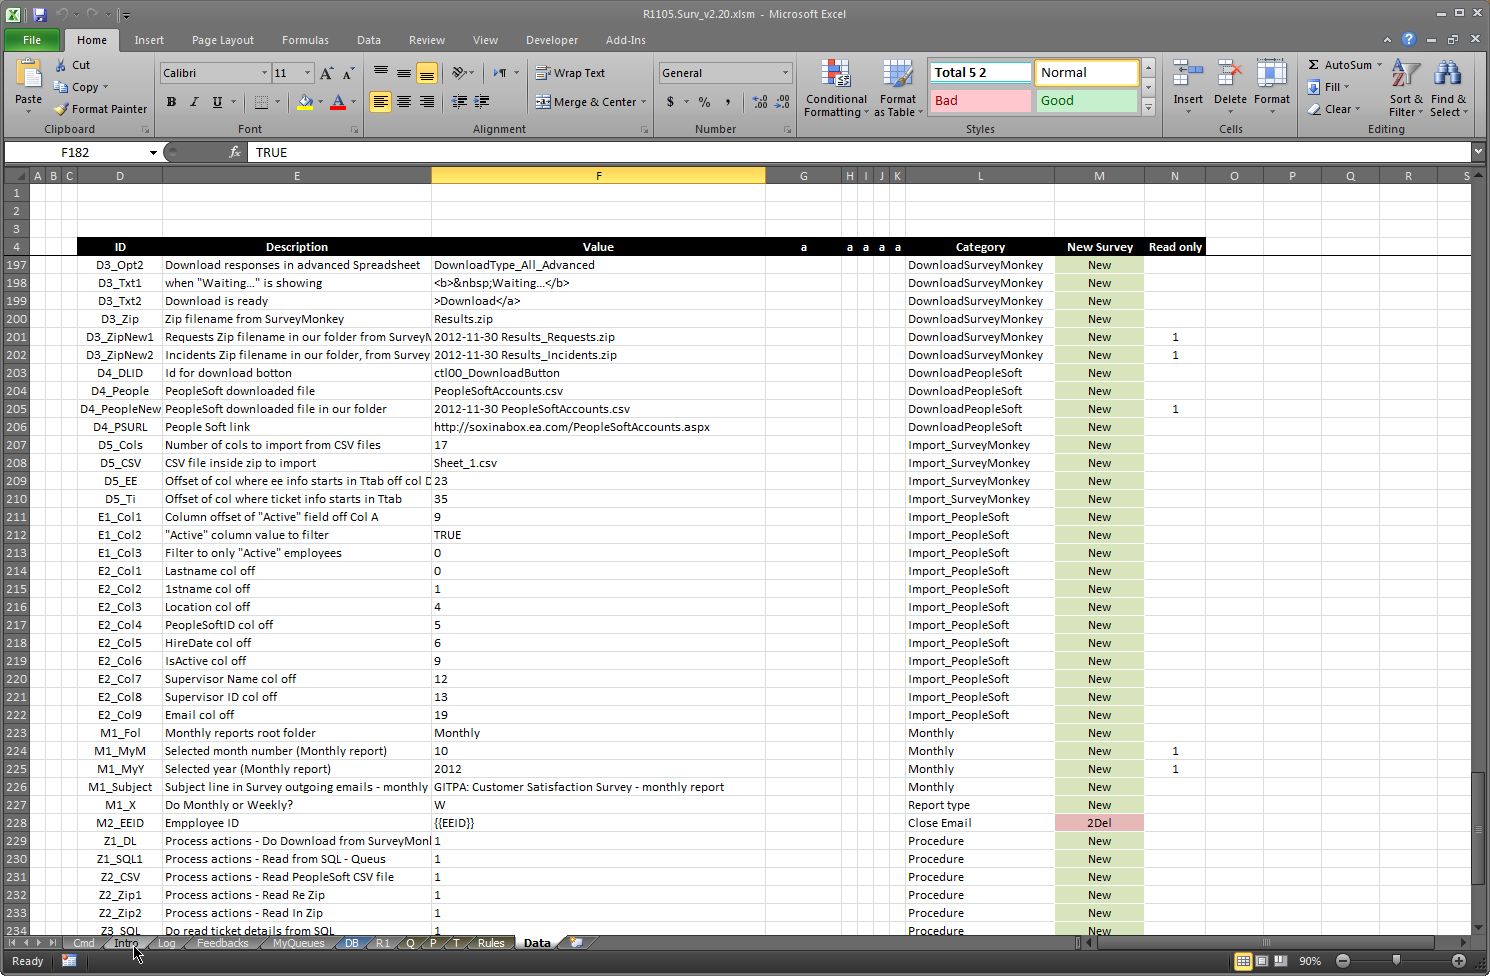This screenshot has height=976, width=1490.
Task: Toggle italic formatting
Action: pyautogui.click(x=194, y=102)
